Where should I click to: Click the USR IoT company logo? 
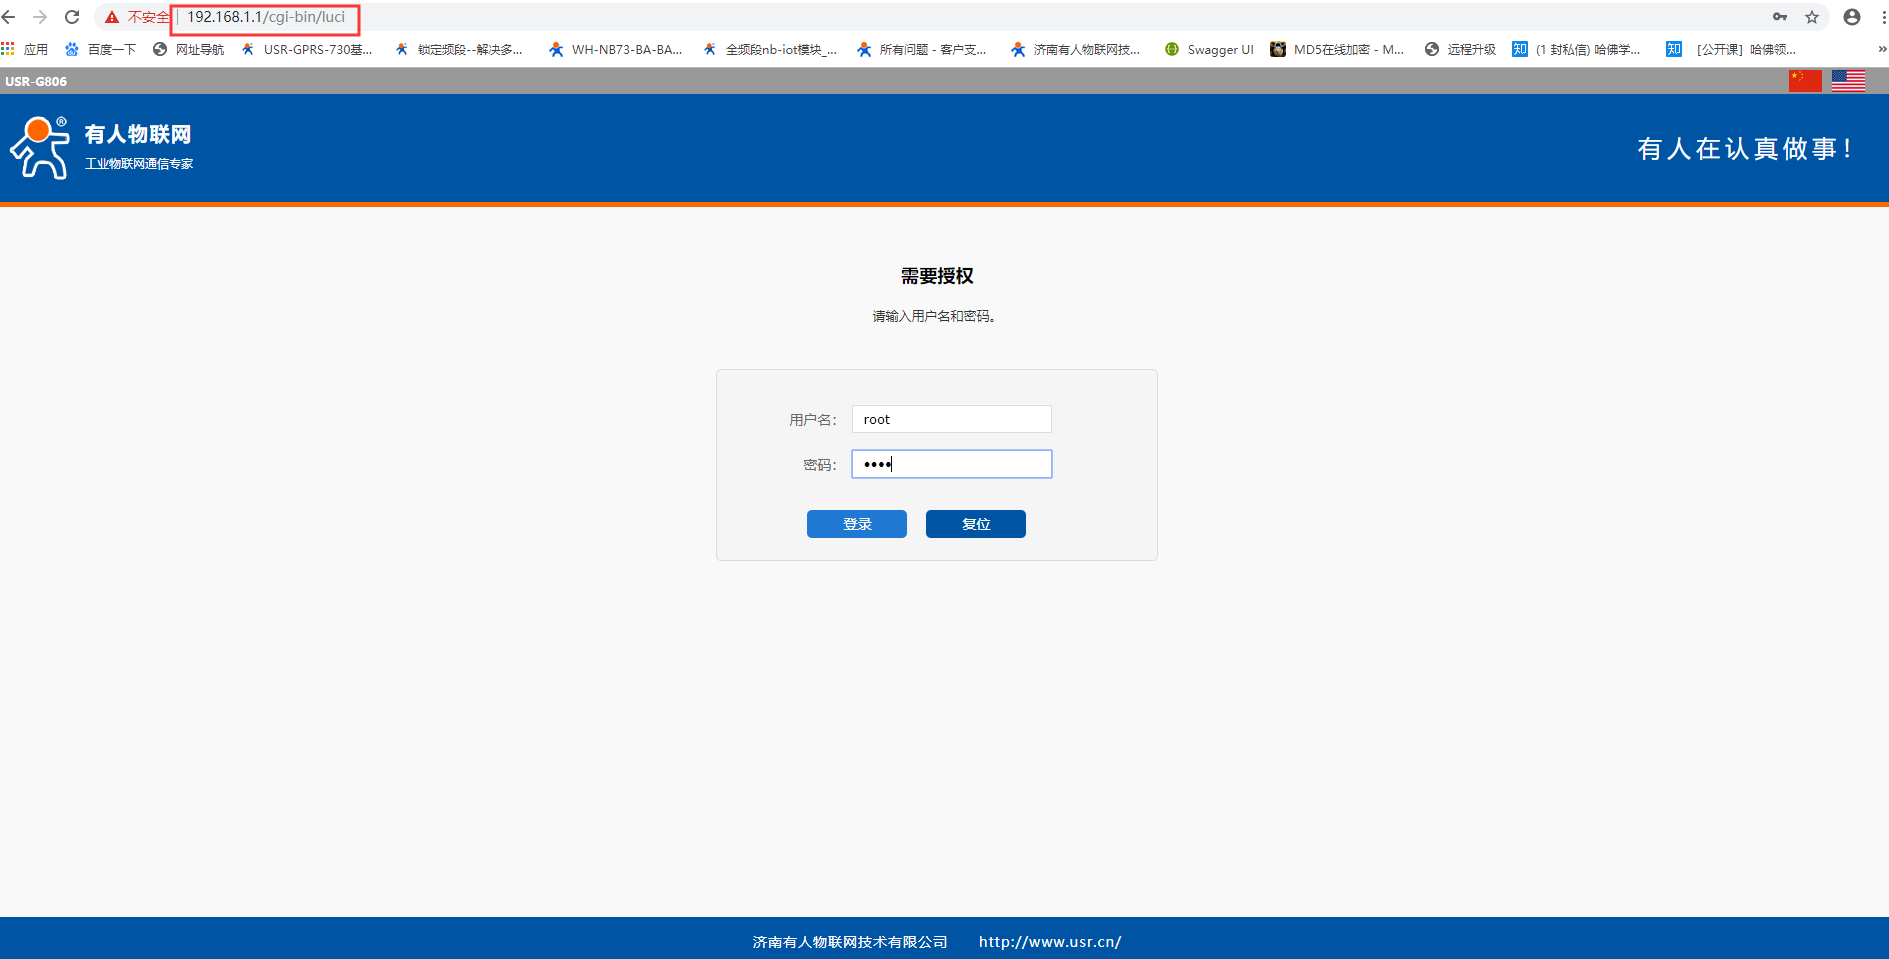click(101, 148)
